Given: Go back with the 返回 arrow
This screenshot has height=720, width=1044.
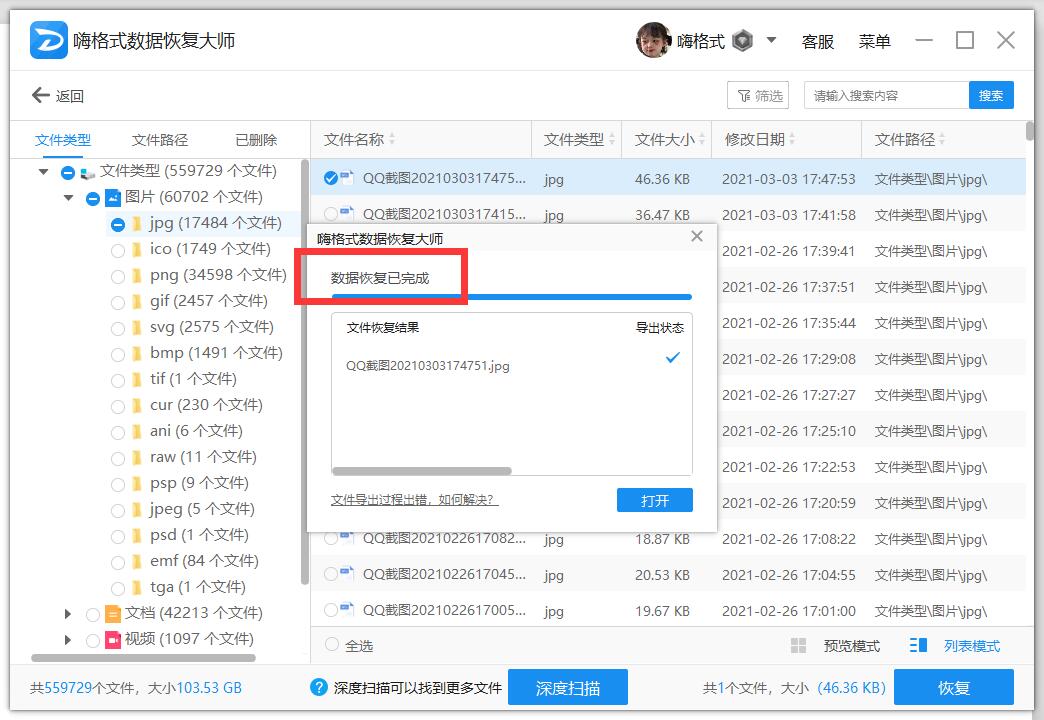Looking at the screenshot, I should click(58, 96).
